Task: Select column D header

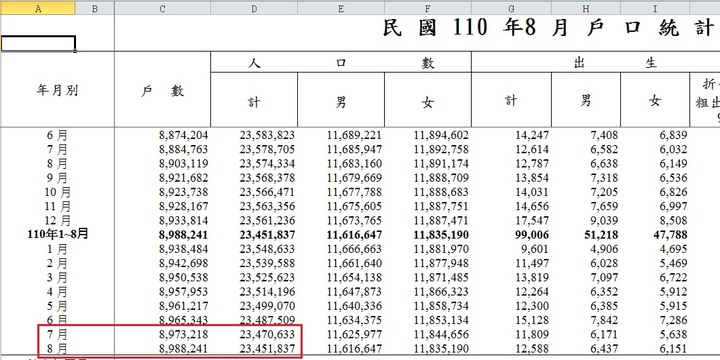Action: coord(254,8)
